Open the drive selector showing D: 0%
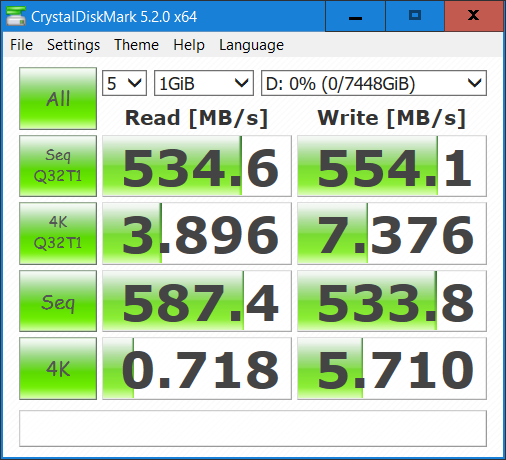 pos(374,83)
